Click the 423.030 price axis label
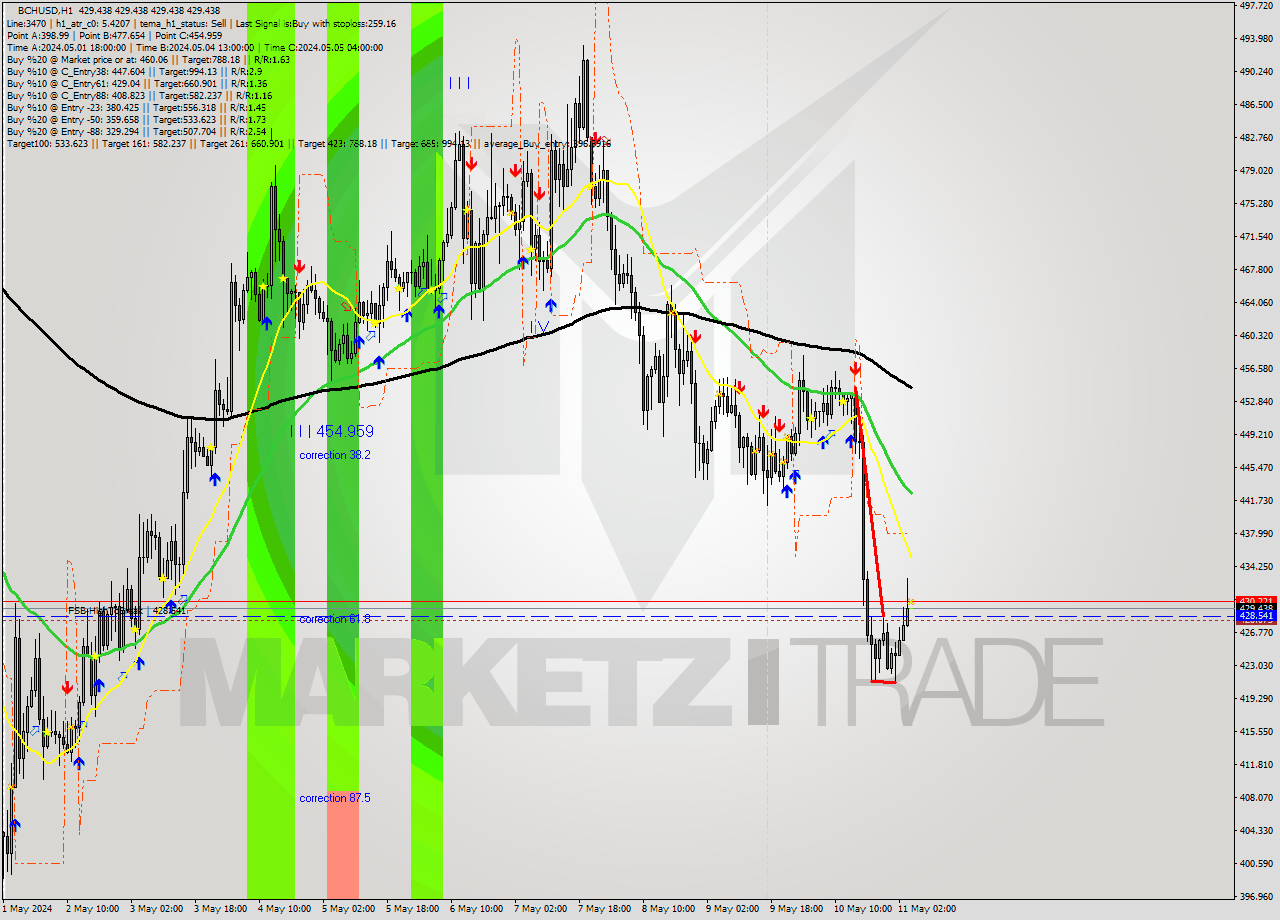This screenshot has width=1280, height=920. 1255,666
